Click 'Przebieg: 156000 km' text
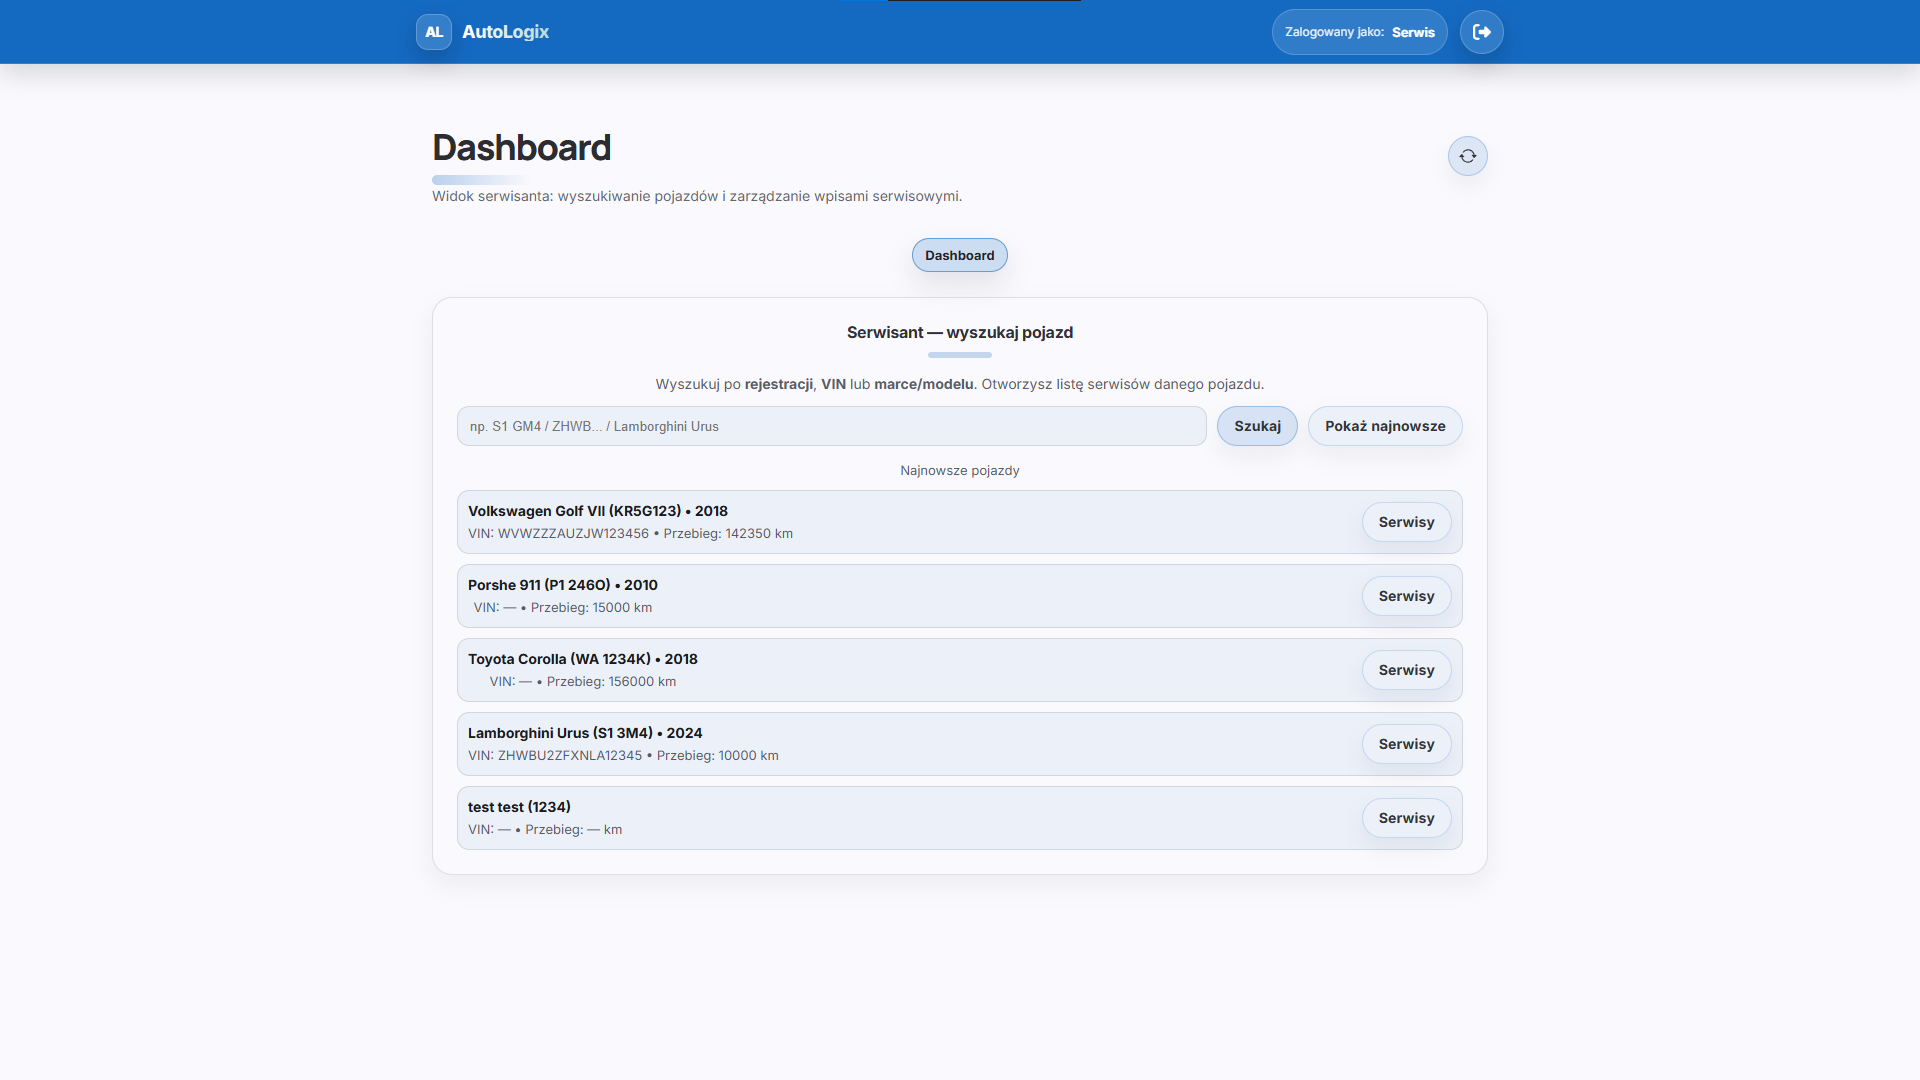1920x1080 pixels. [x=611, y=682]
